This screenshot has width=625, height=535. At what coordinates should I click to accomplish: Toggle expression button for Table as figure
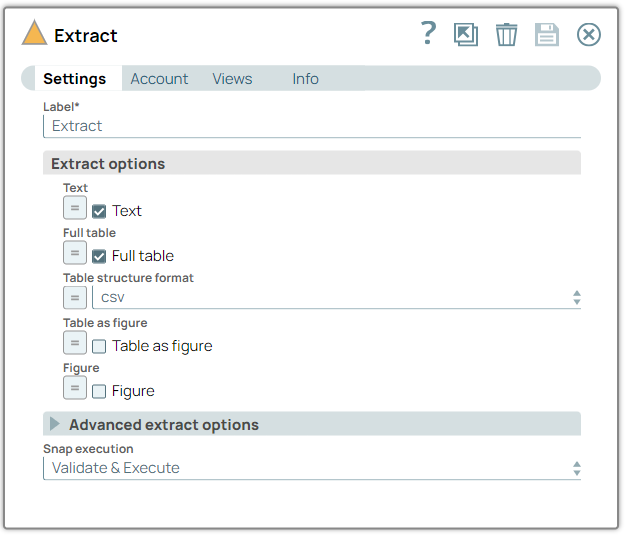coord(75,343)
